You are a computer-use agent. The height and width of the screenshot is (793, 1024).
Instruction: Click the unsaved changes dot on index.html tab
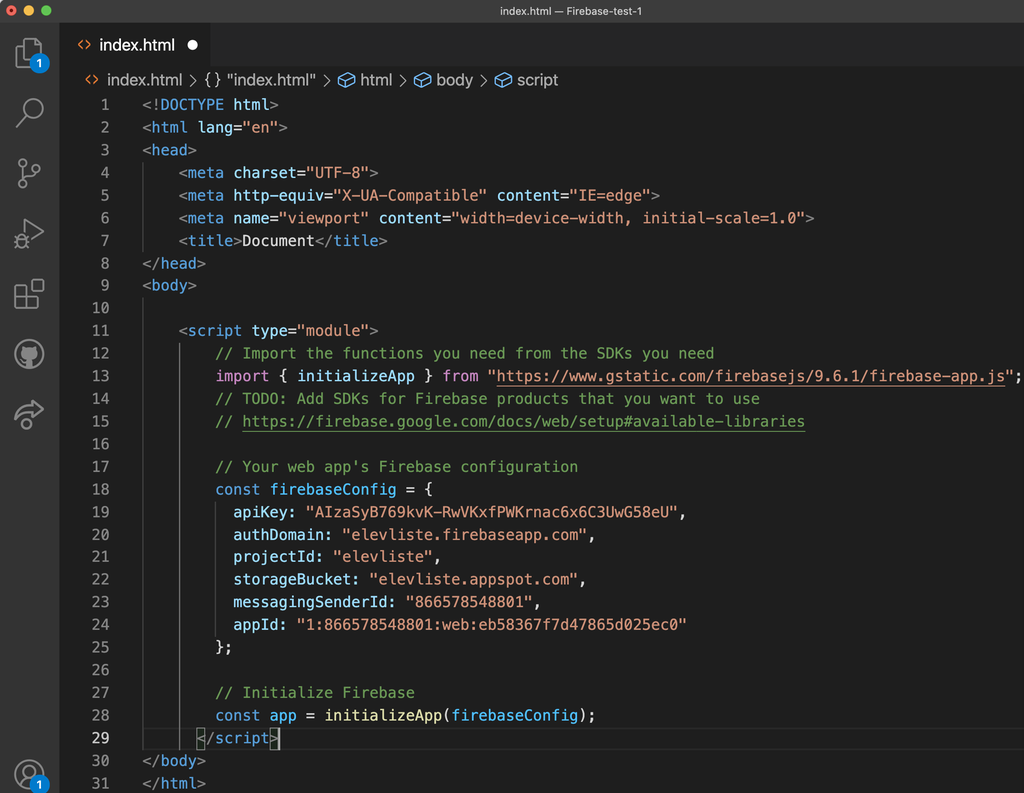point(191,44)
